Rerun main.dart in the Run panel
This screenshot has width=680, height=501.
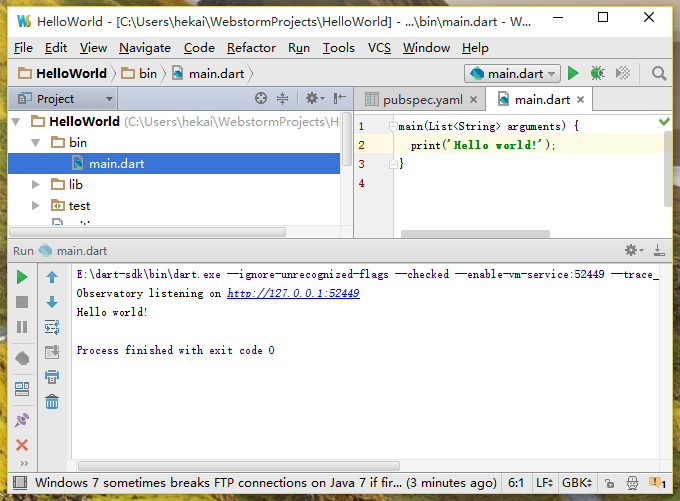click(x=22, y=277)
